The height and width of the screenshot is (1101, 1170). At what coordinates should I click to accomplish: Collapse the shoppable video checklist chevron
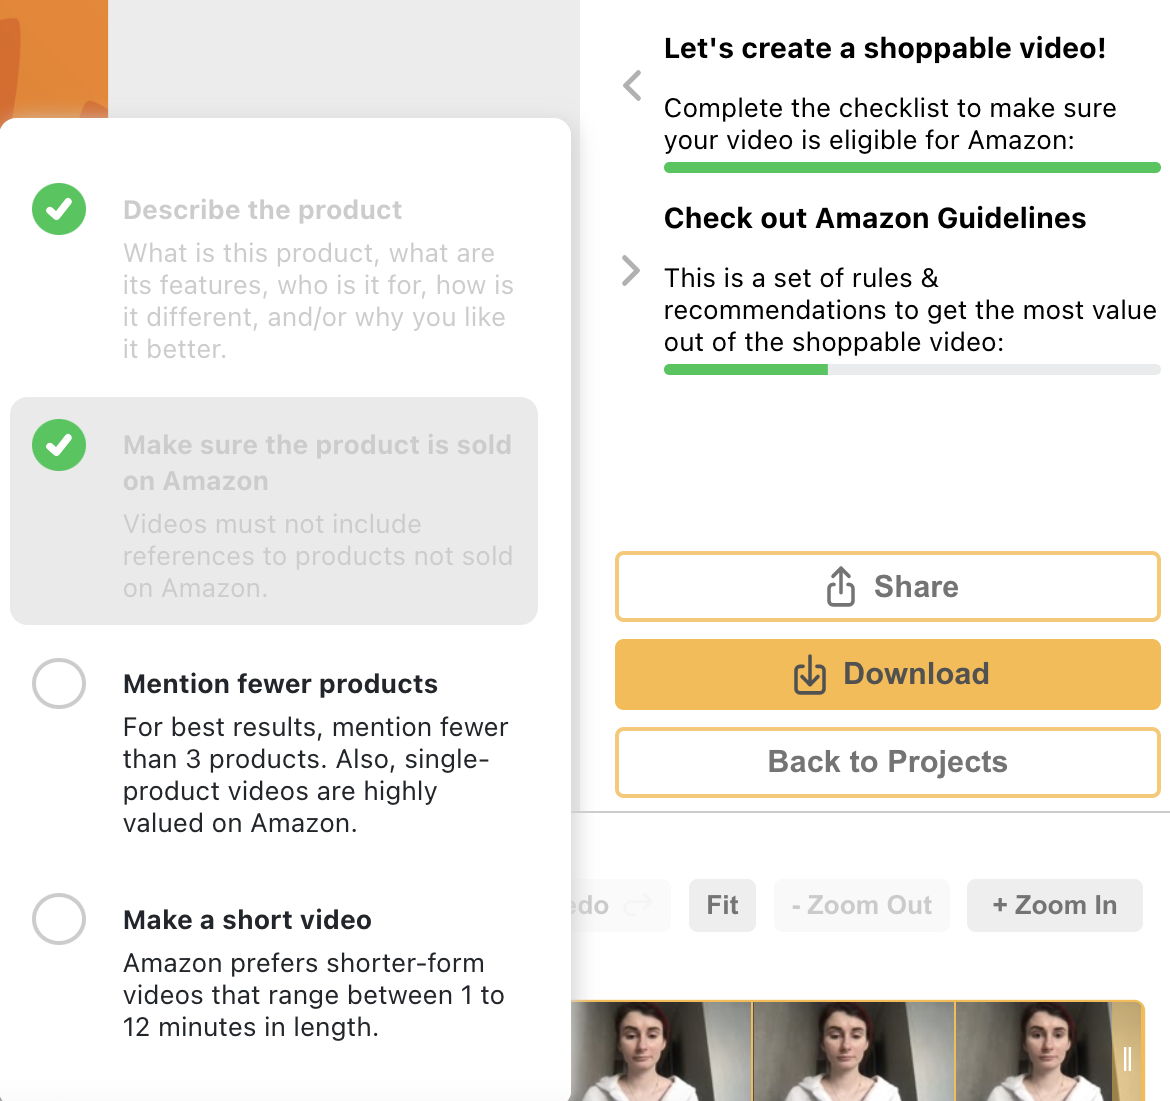pyautogui.click(x=632, y=86)
